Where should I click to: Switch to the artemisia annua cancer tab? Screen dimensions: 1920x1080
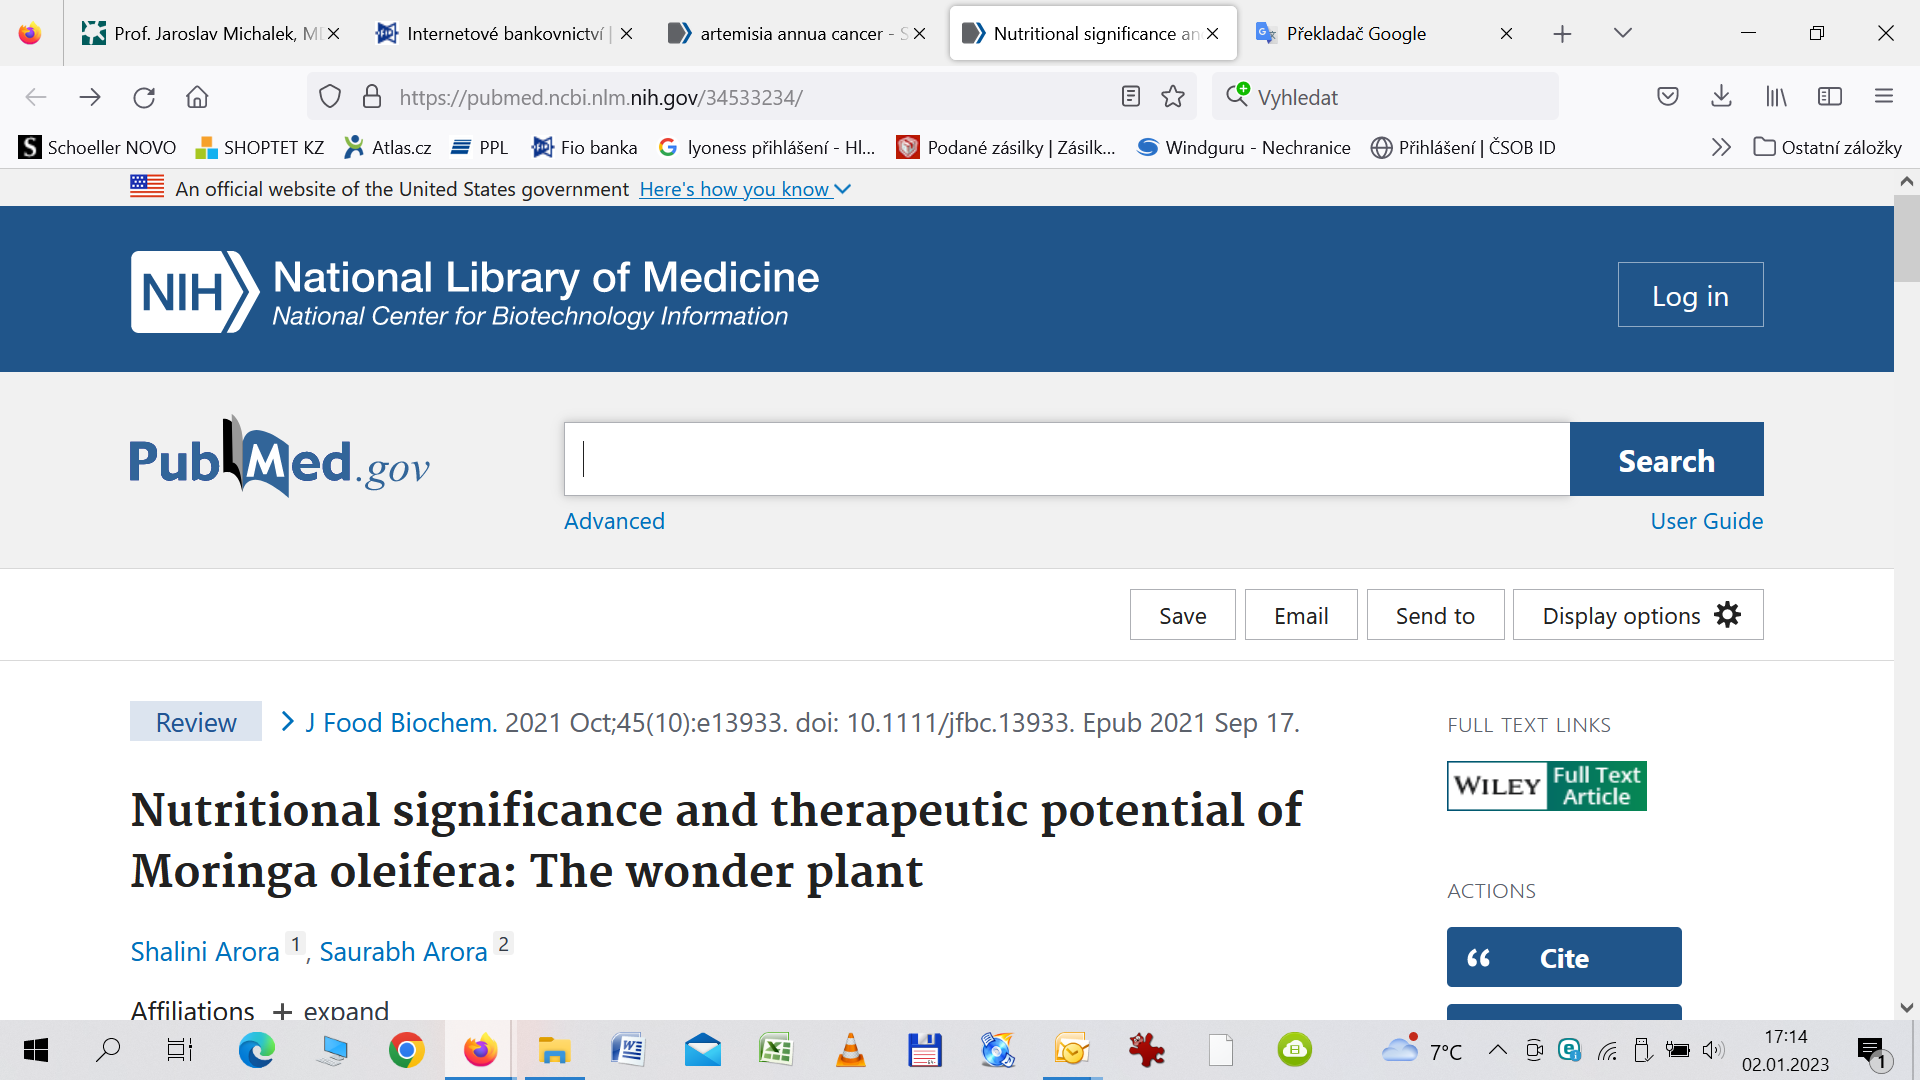790,34
